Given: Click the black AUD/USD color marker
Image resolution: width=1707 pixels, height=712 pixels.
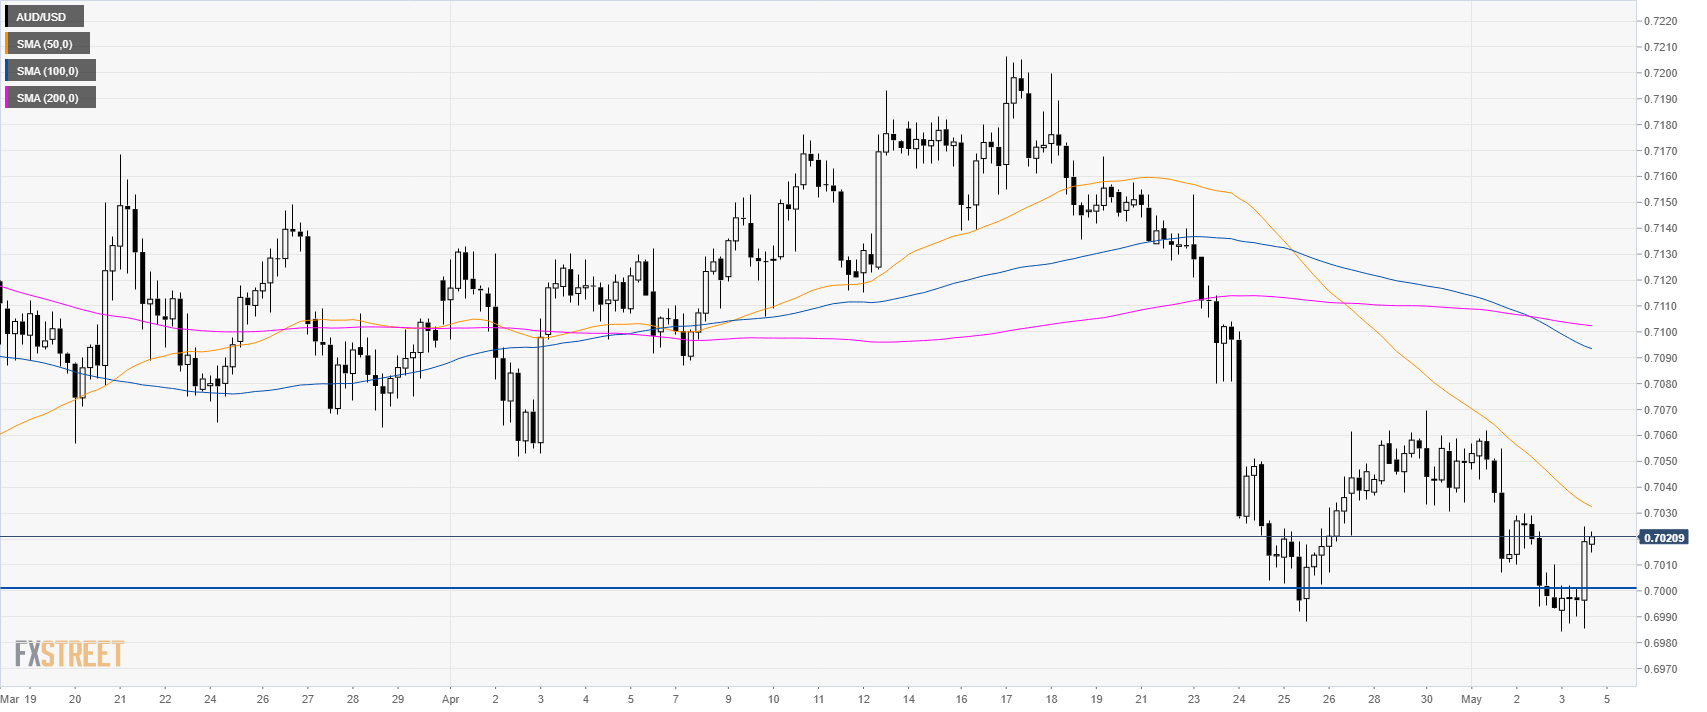Looking at the screenshot, I should point(6,17).
